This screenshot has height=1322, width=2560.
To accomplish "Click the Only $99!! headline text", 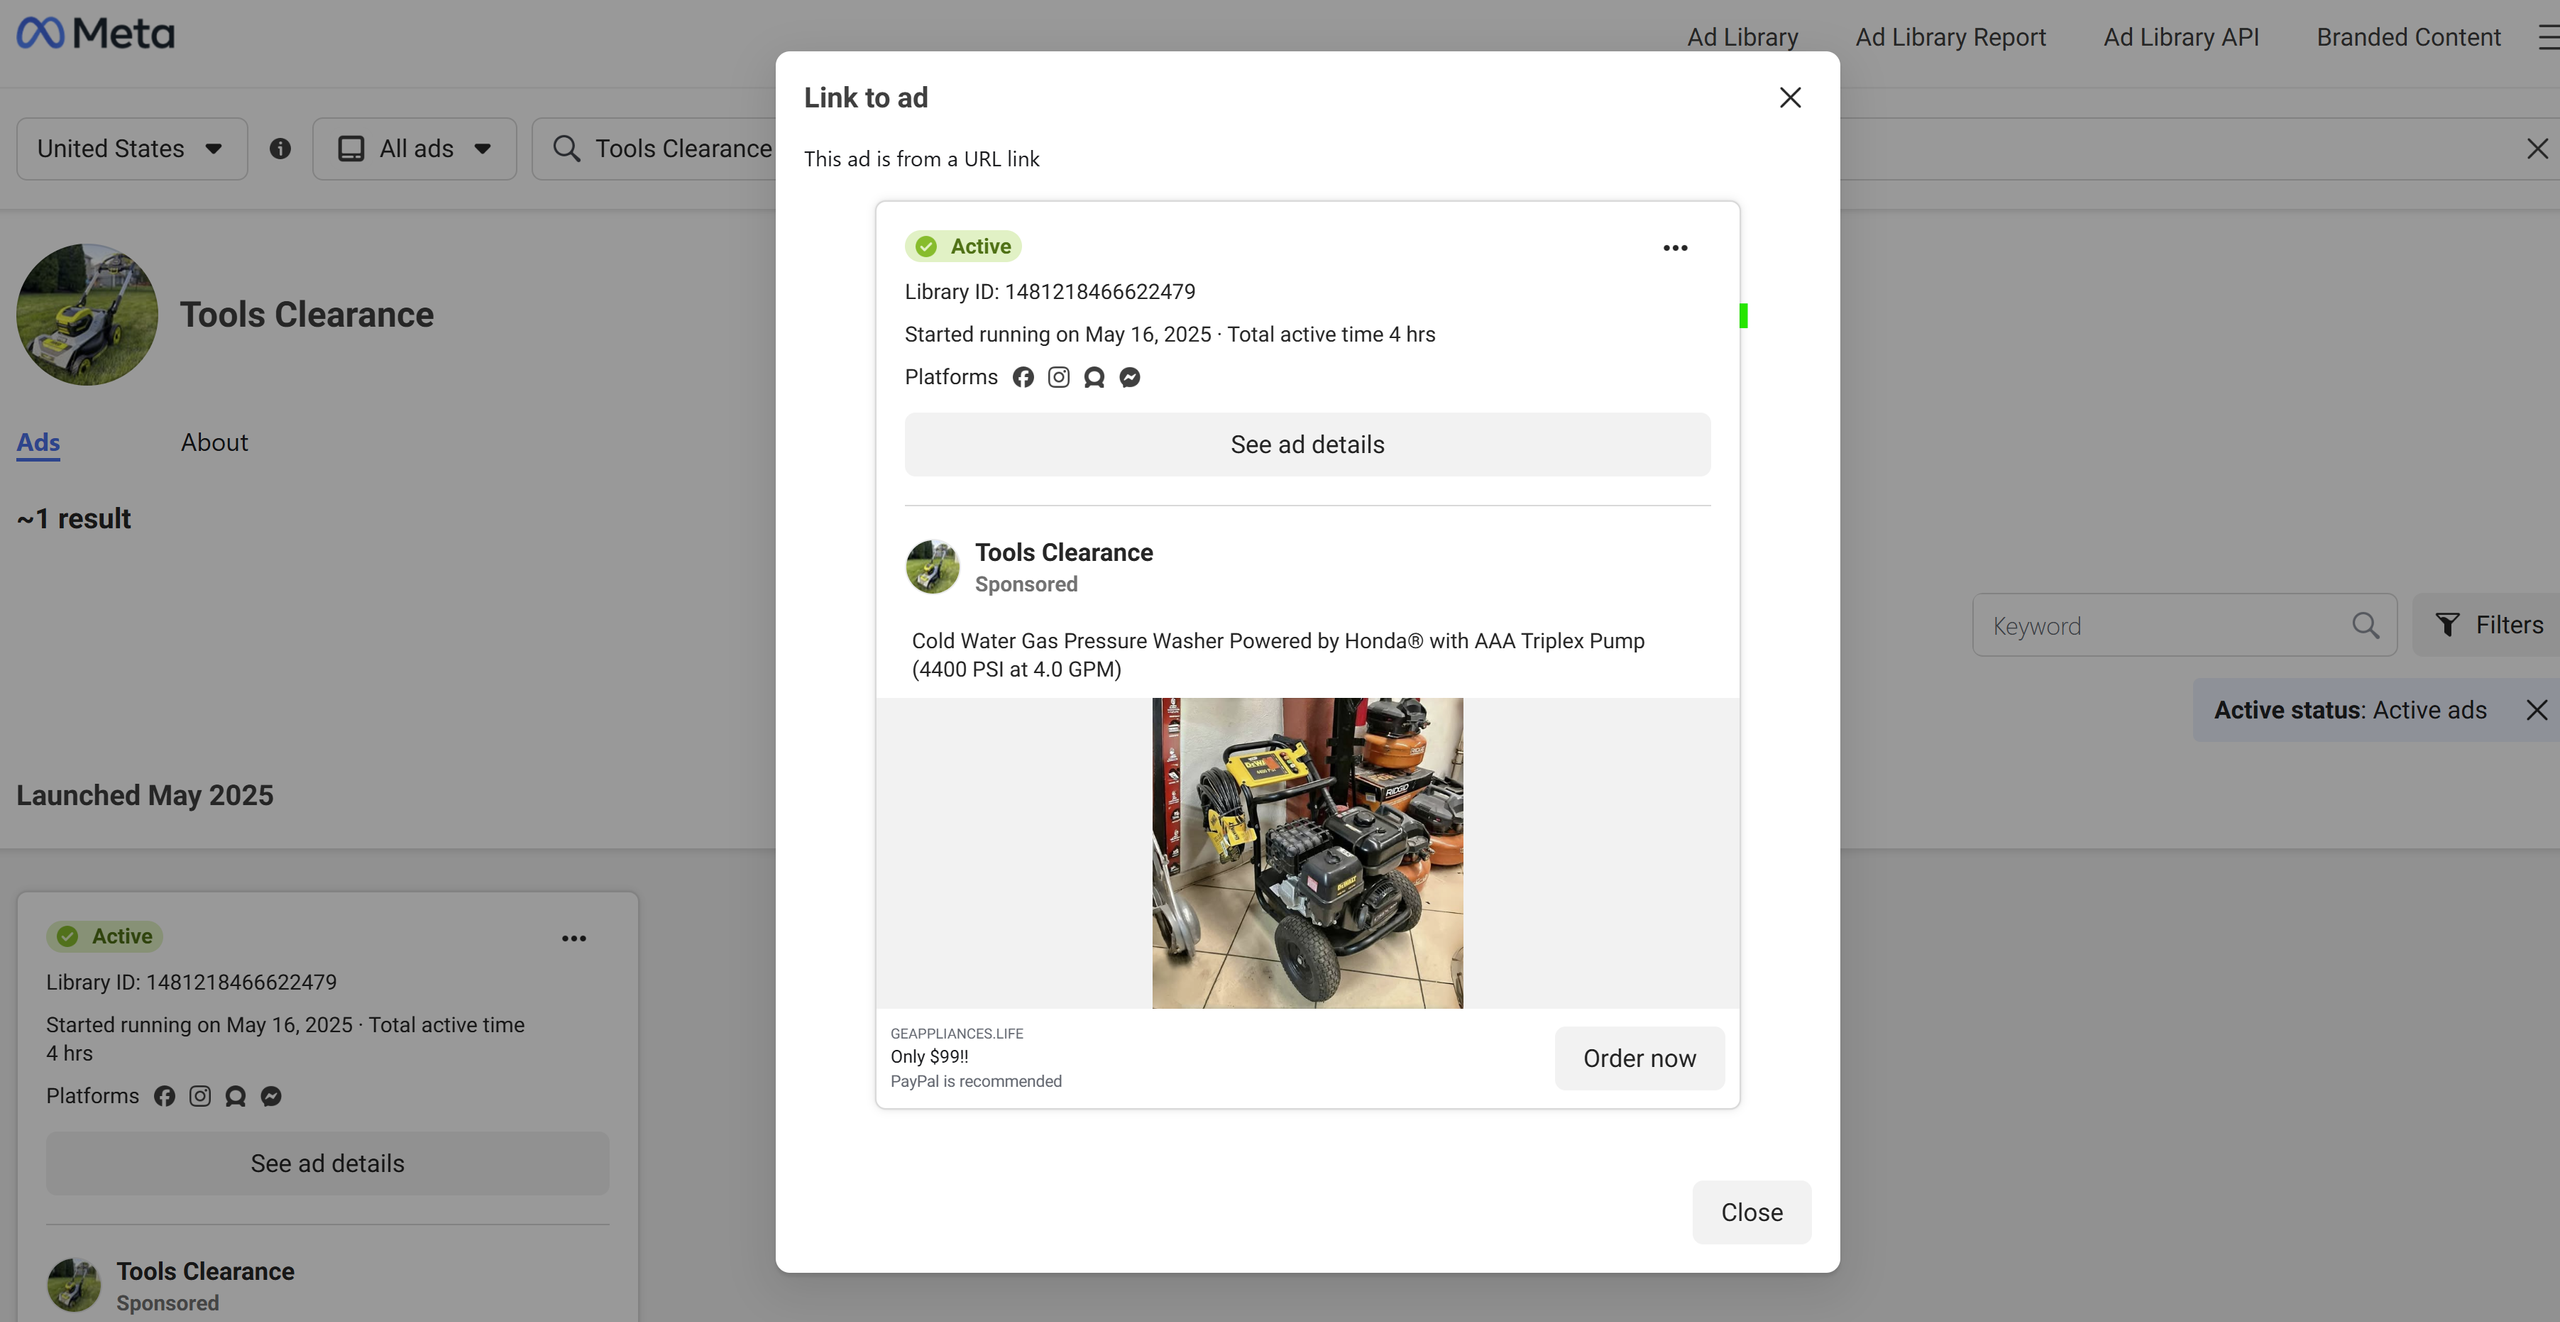I will click(x=929, y=1056).
